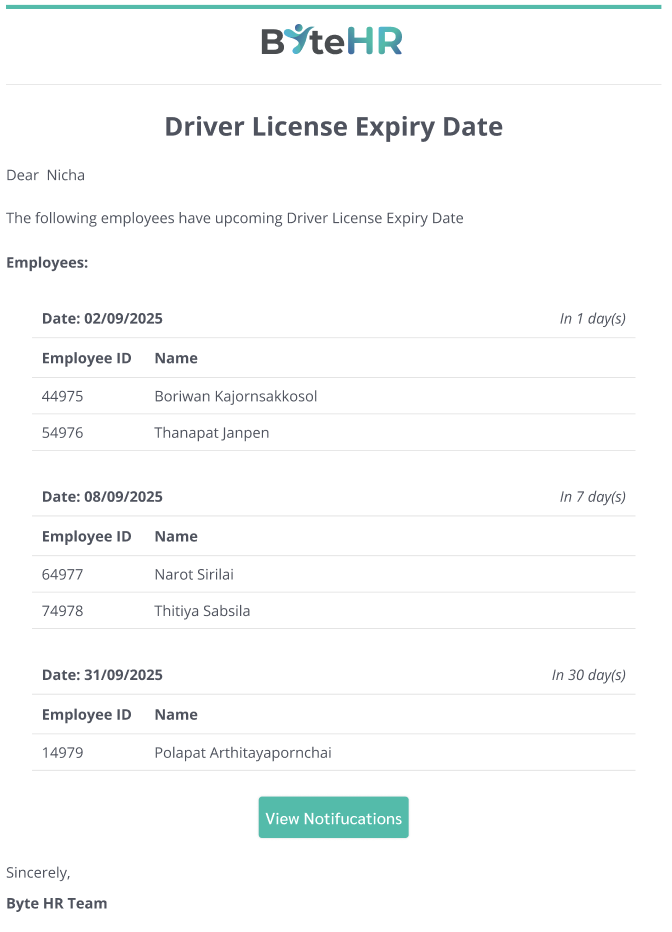Click the "In 30 day(s)" label
Image resolution: width=672 pixels, height=932 pixels.
tap(588, 675)
